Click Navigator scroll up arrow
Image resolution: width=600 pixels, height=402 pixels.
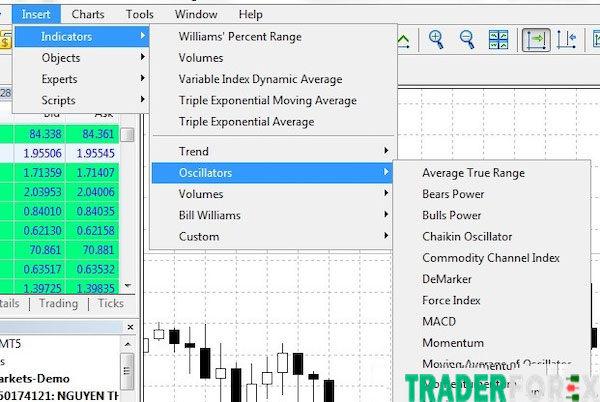point(128,344)
